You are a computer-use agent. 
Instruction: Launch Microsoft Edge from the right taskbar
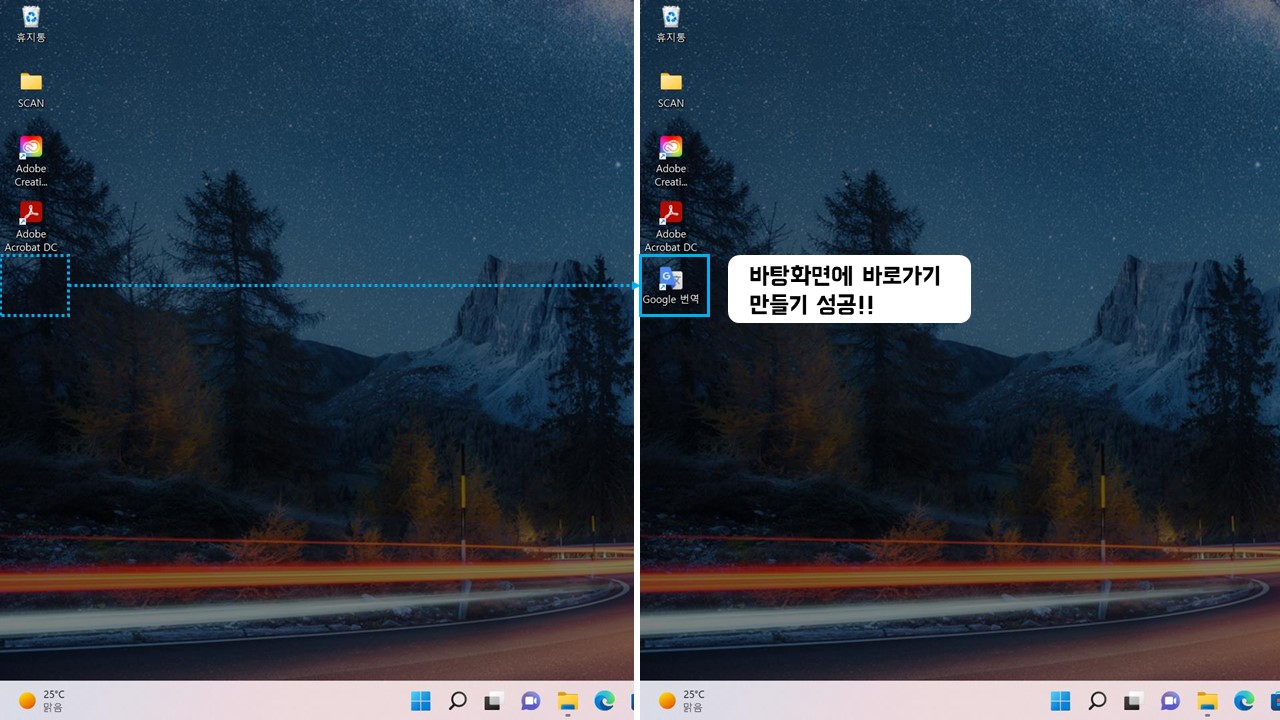[1244, 701]
